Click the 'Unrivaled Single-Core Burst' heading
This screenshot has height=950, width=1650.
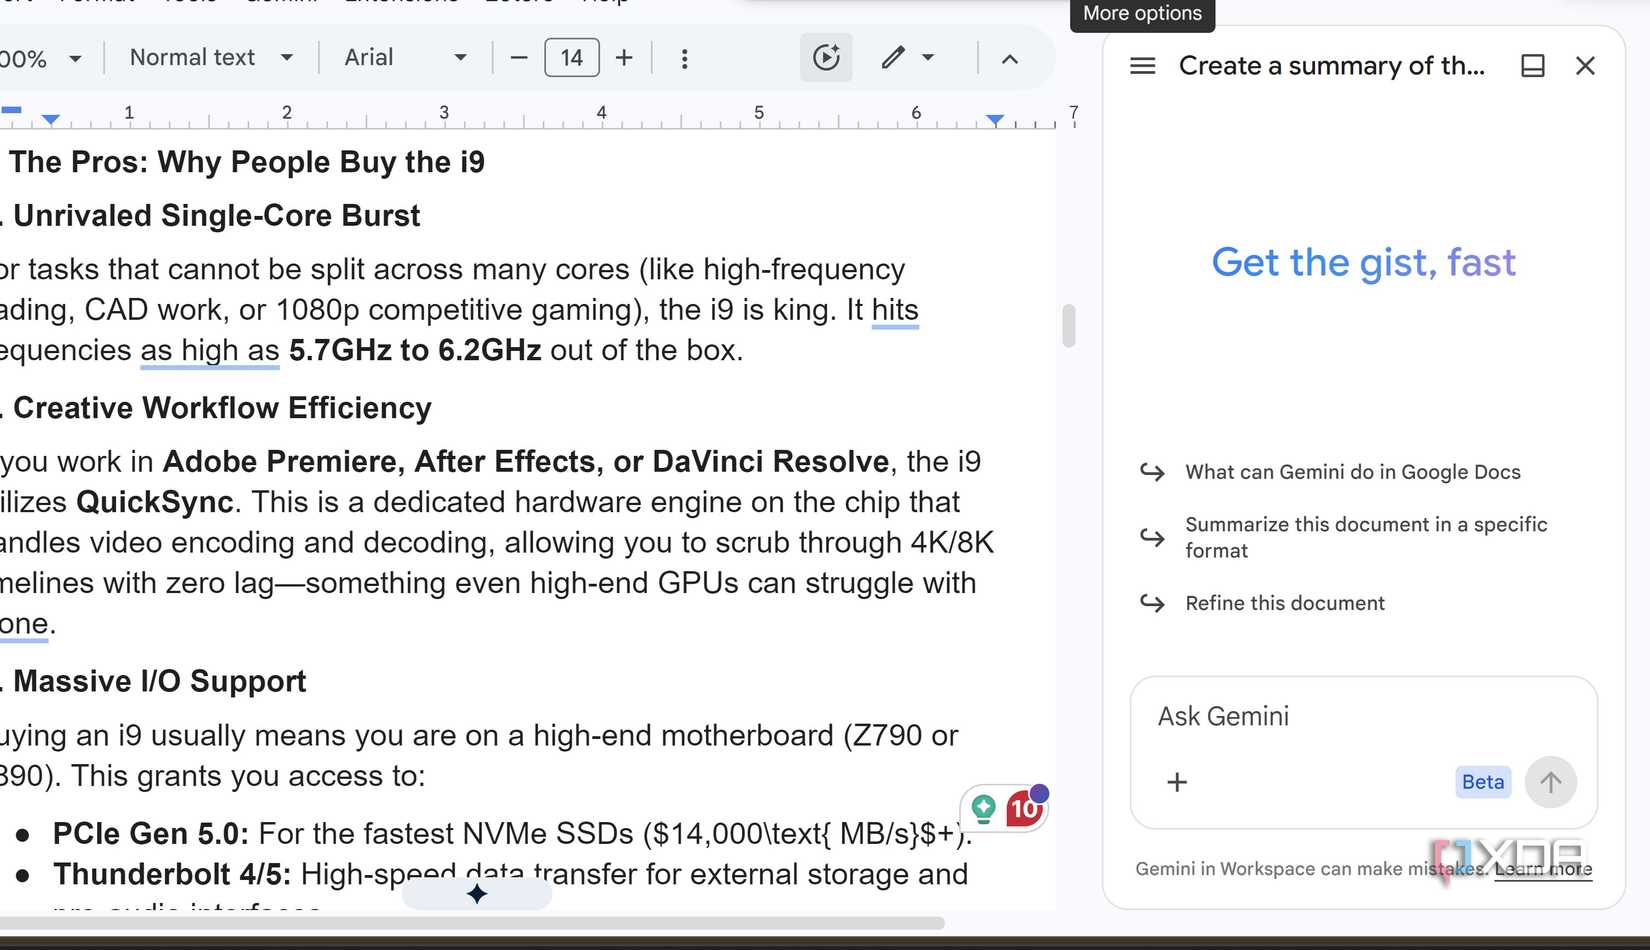(x=217, y=216)
